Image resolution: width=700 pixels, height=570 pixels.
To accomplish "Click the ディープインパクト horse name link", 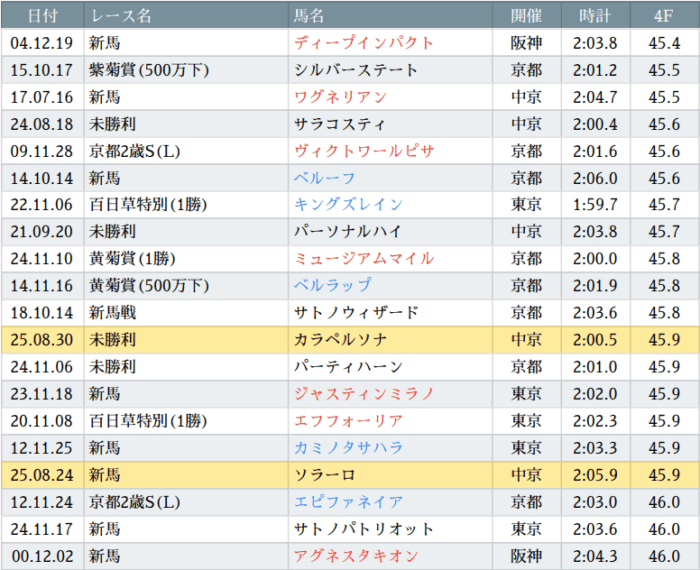I will (364, 43).
